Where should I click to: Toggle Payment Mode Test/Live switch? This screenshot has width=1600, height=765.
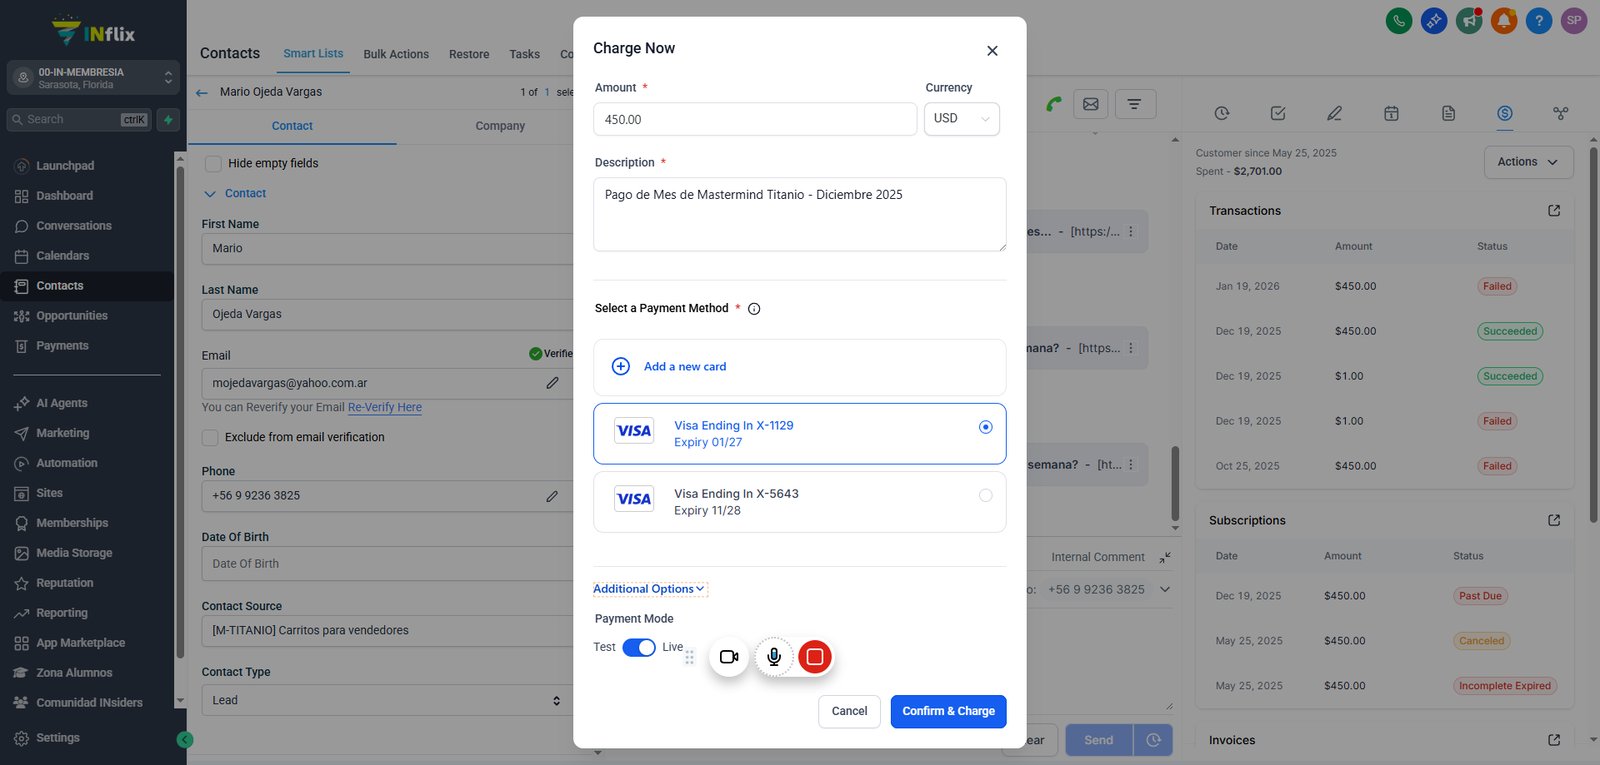pos(639,647)
